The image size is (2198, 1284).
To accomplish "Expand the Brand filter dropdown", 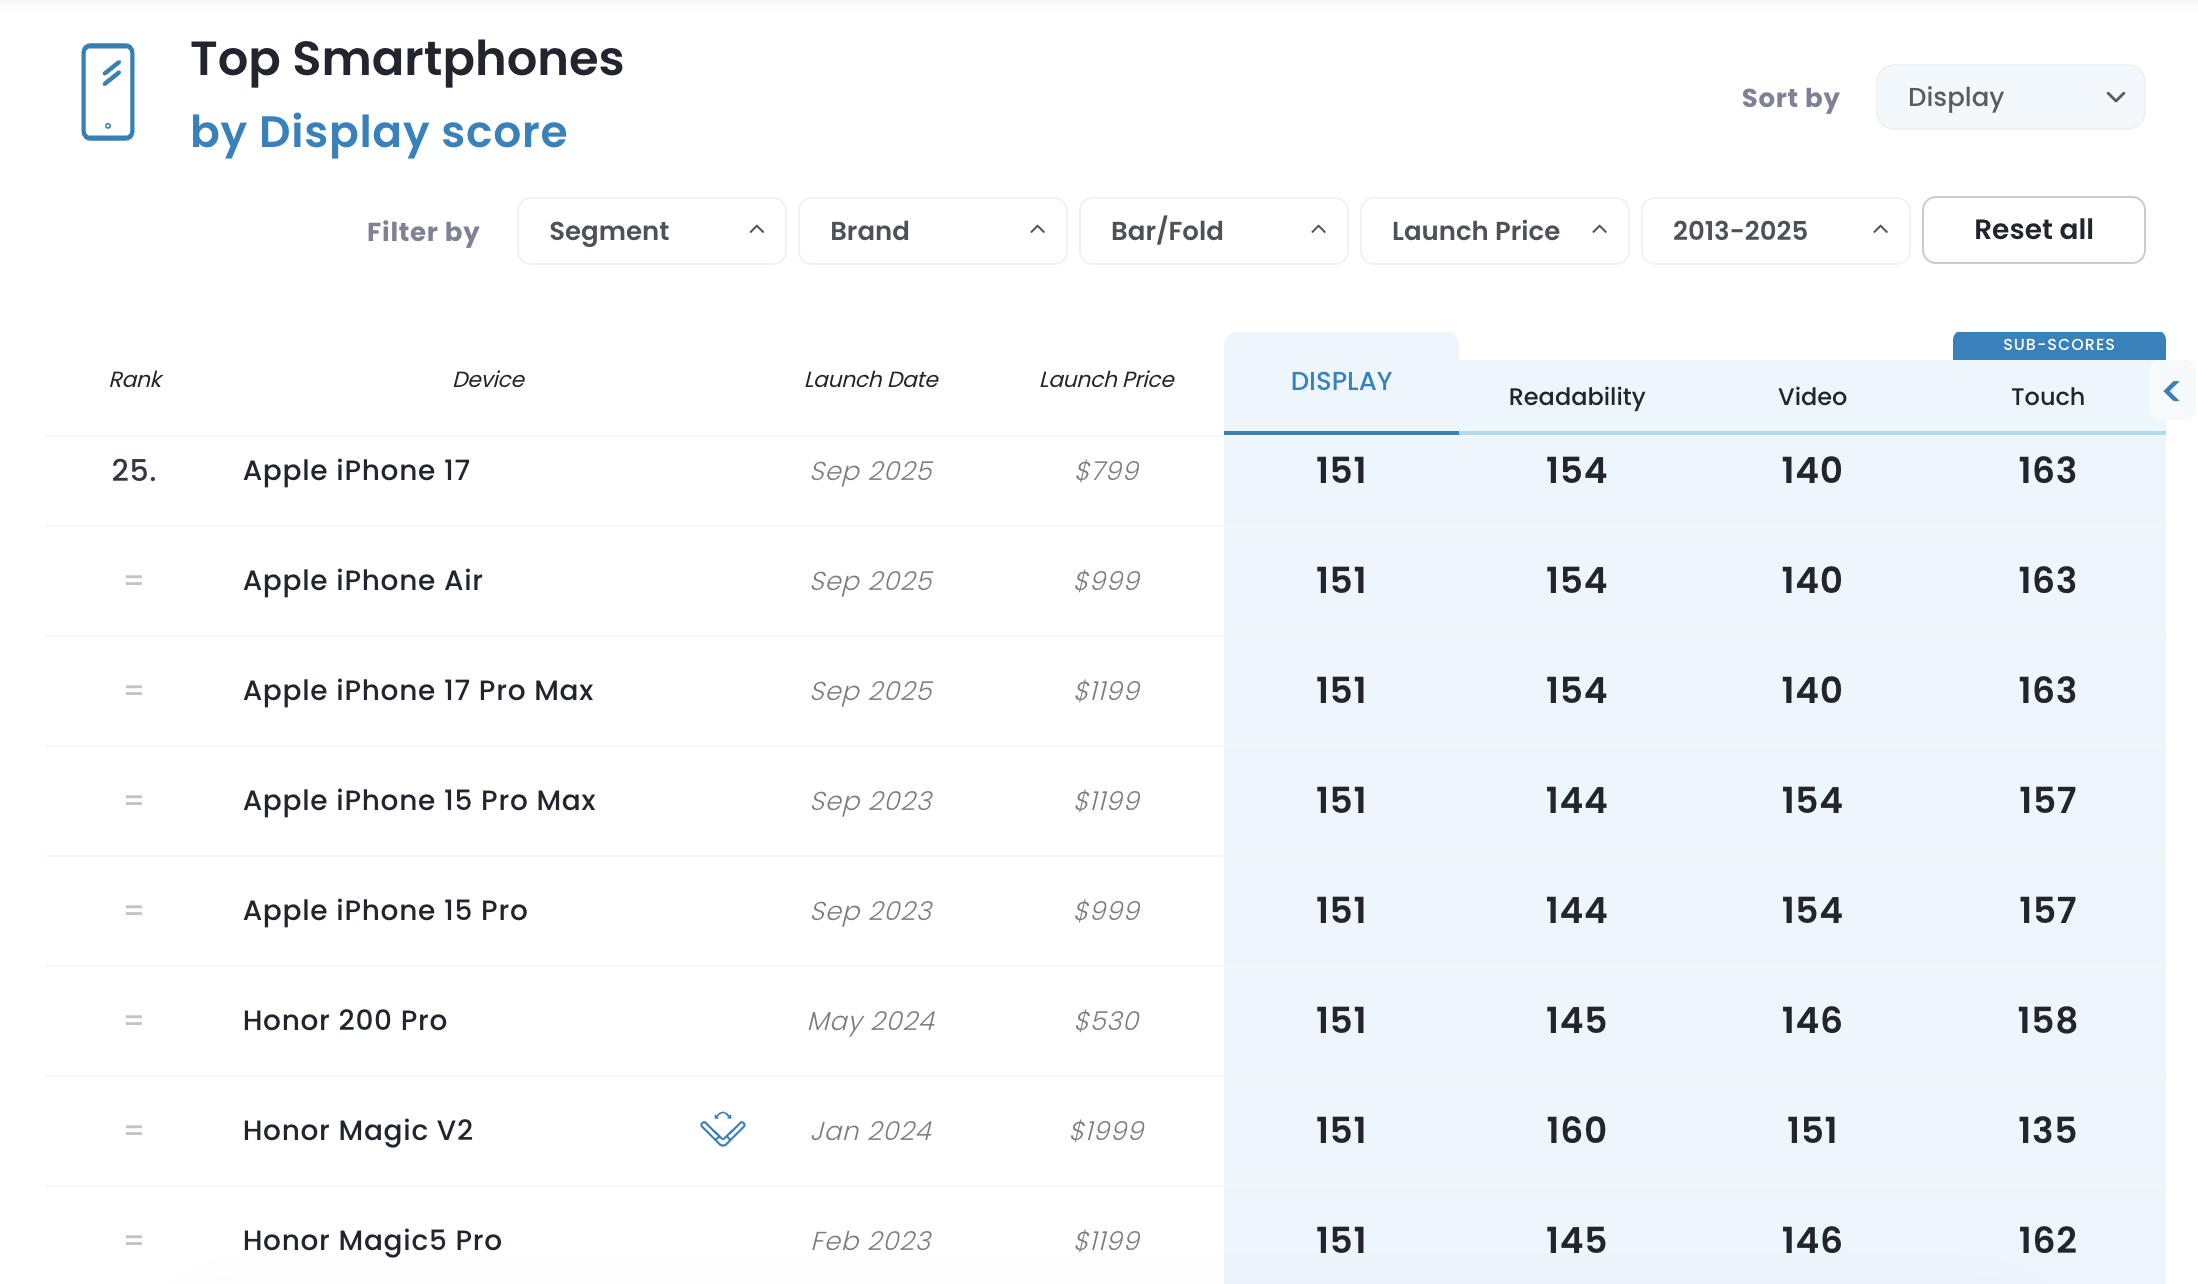I will [x=933, y=231].
